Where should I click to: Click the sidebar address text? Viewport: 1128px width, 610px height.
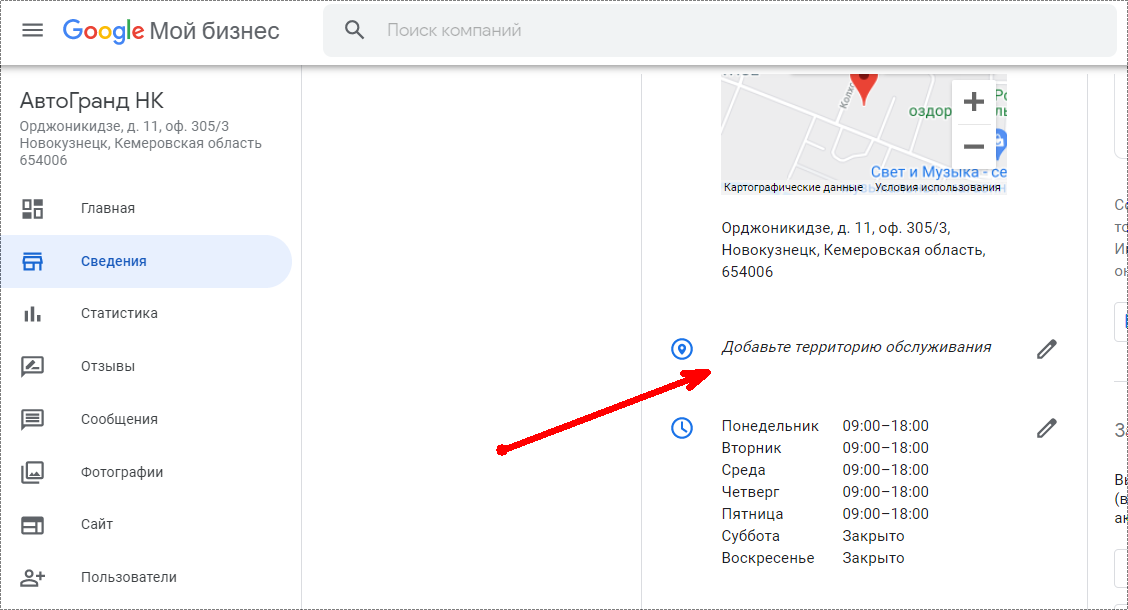click(140, 143)
